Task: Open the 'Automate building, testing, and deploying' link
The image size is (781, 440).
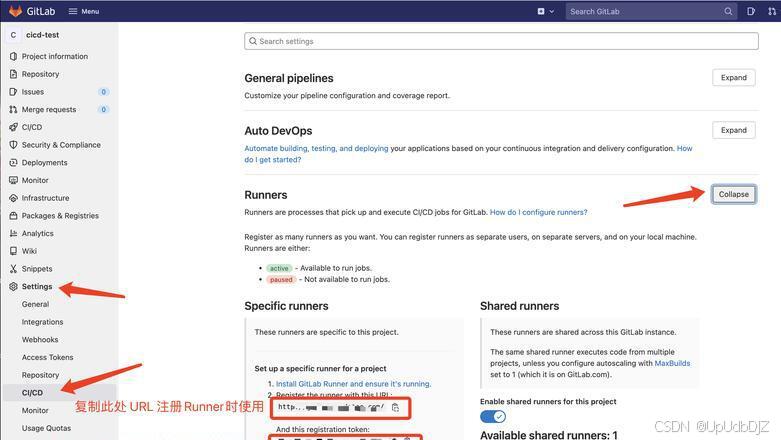Action: (316, 148)
